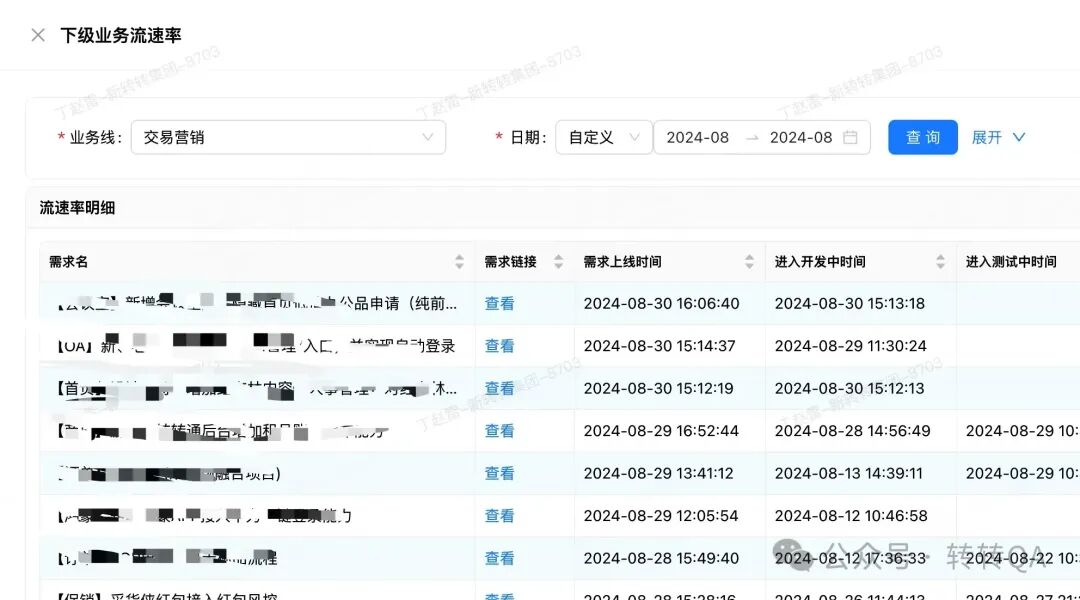Open 查看 link for 2024-08-29 13:41:12 row
The width and height of the screenshot is (1080, 600).
pyautogui.click(x=499, y=473)
